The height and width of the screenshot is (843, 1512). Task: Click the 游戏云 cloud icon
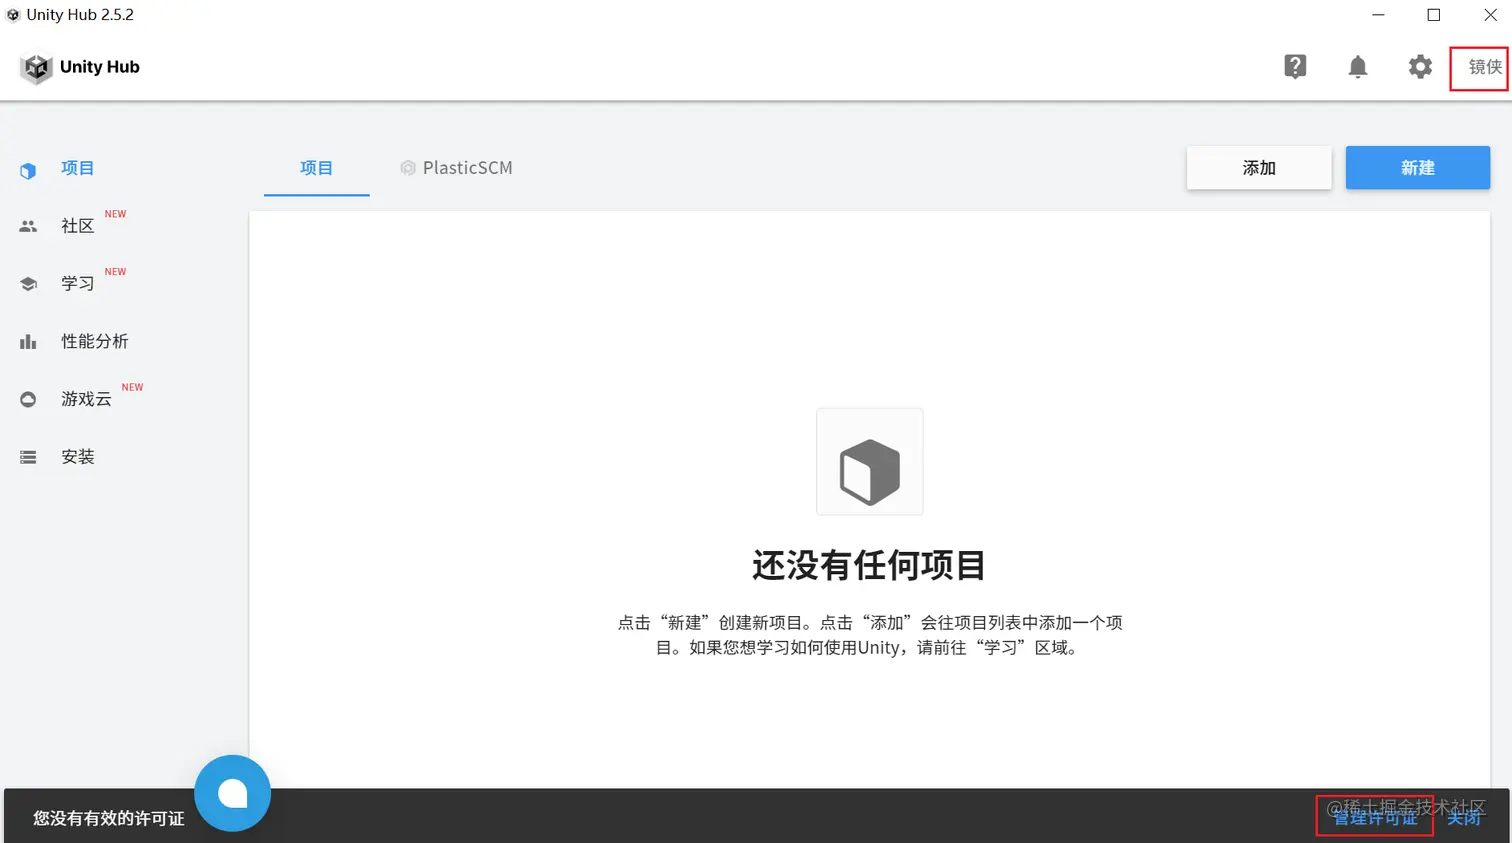coord(28,400)
